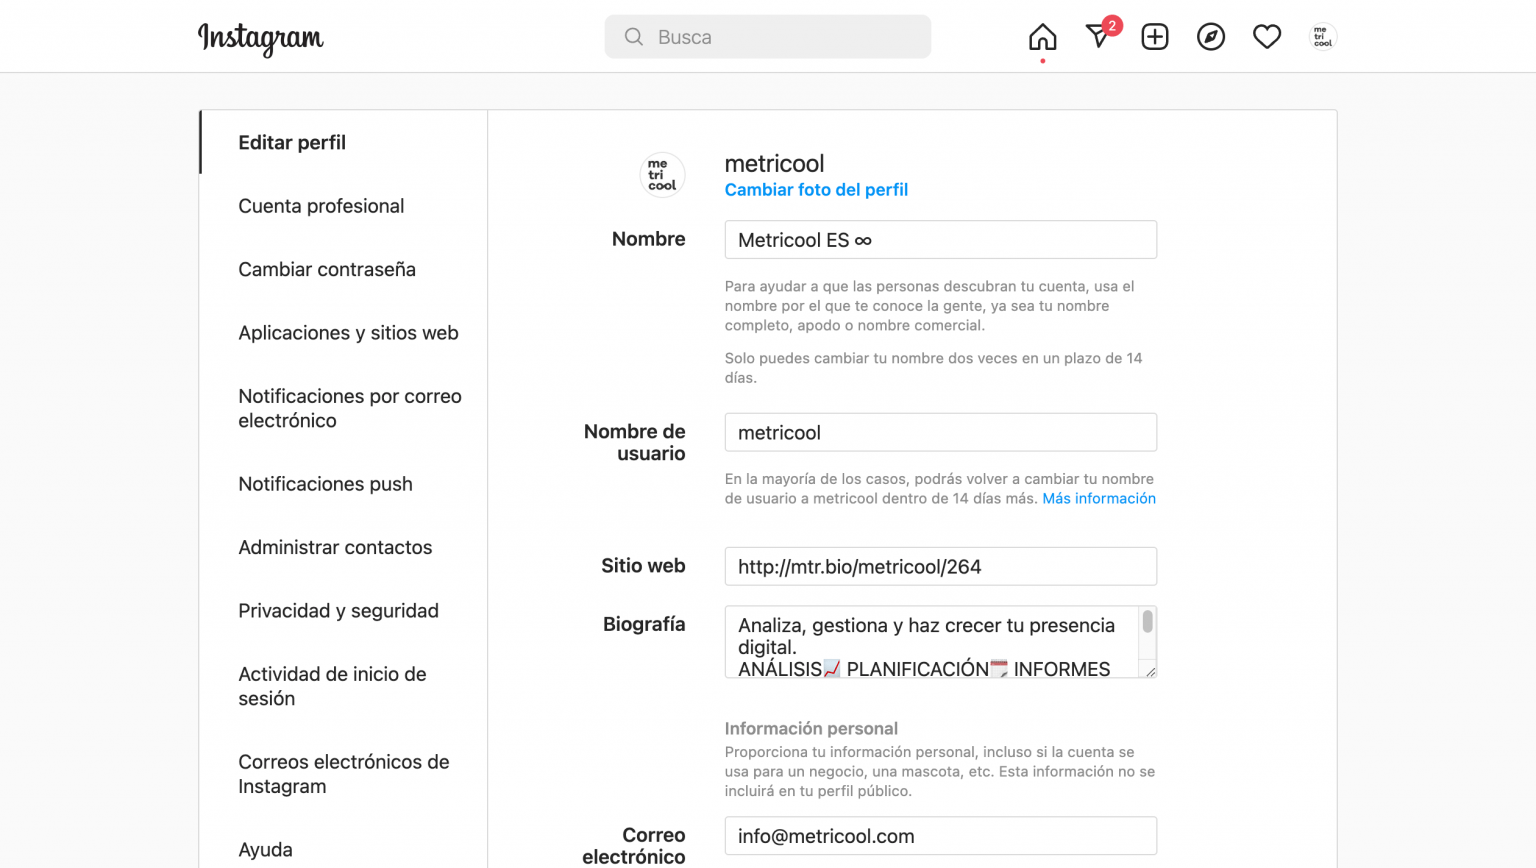Click the Instagram logo
1536x868 pixels.
[x=260, y=39]
